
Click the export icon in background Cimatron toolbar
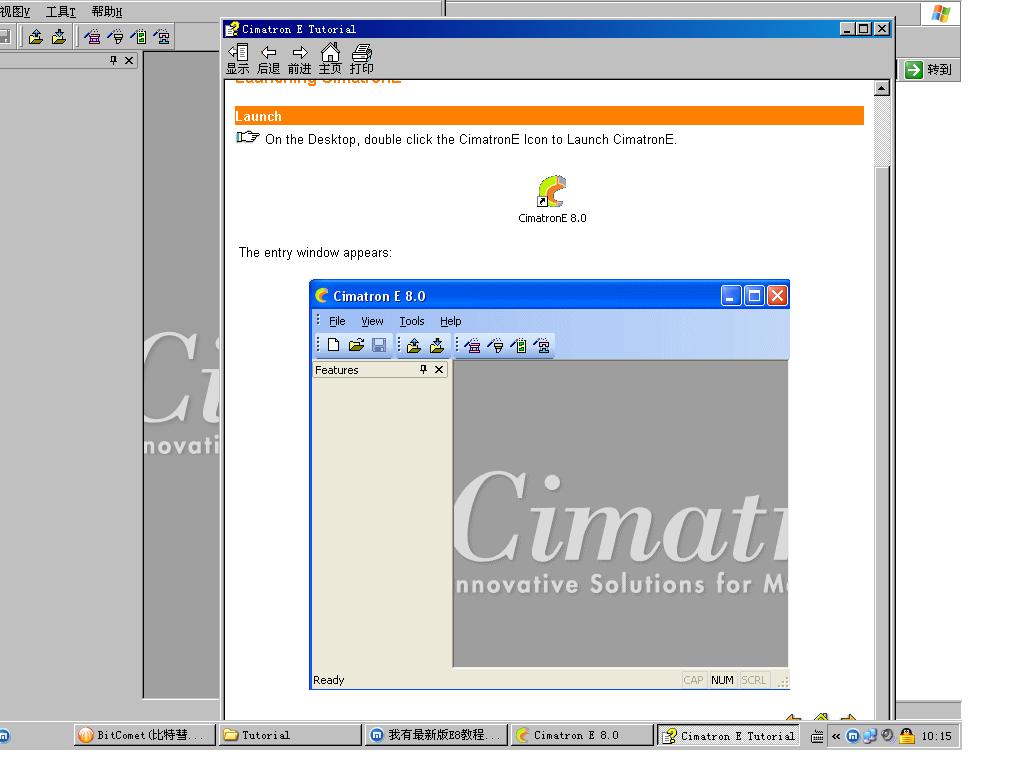pos(36,37)
